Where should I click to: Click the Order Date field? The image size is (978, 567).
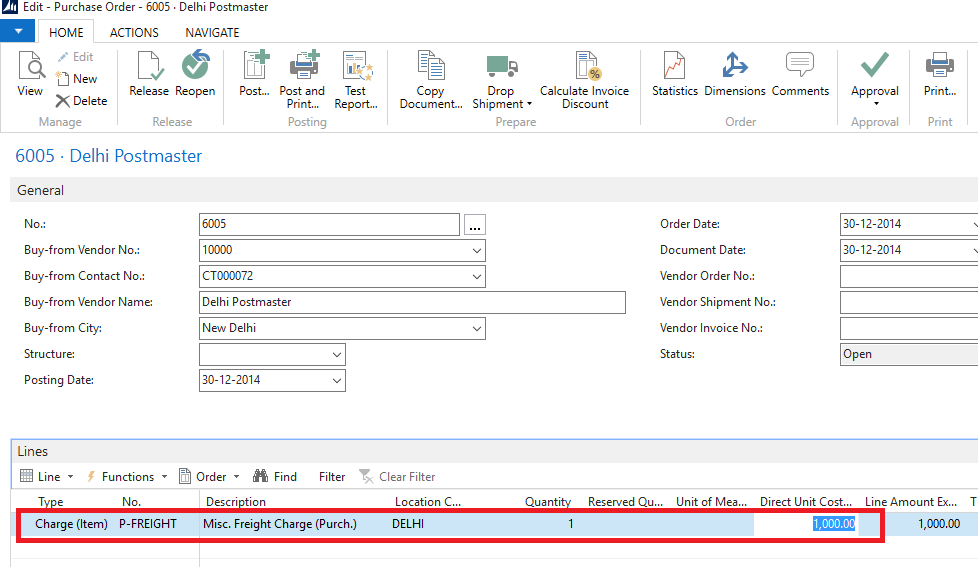click(908, 225)
